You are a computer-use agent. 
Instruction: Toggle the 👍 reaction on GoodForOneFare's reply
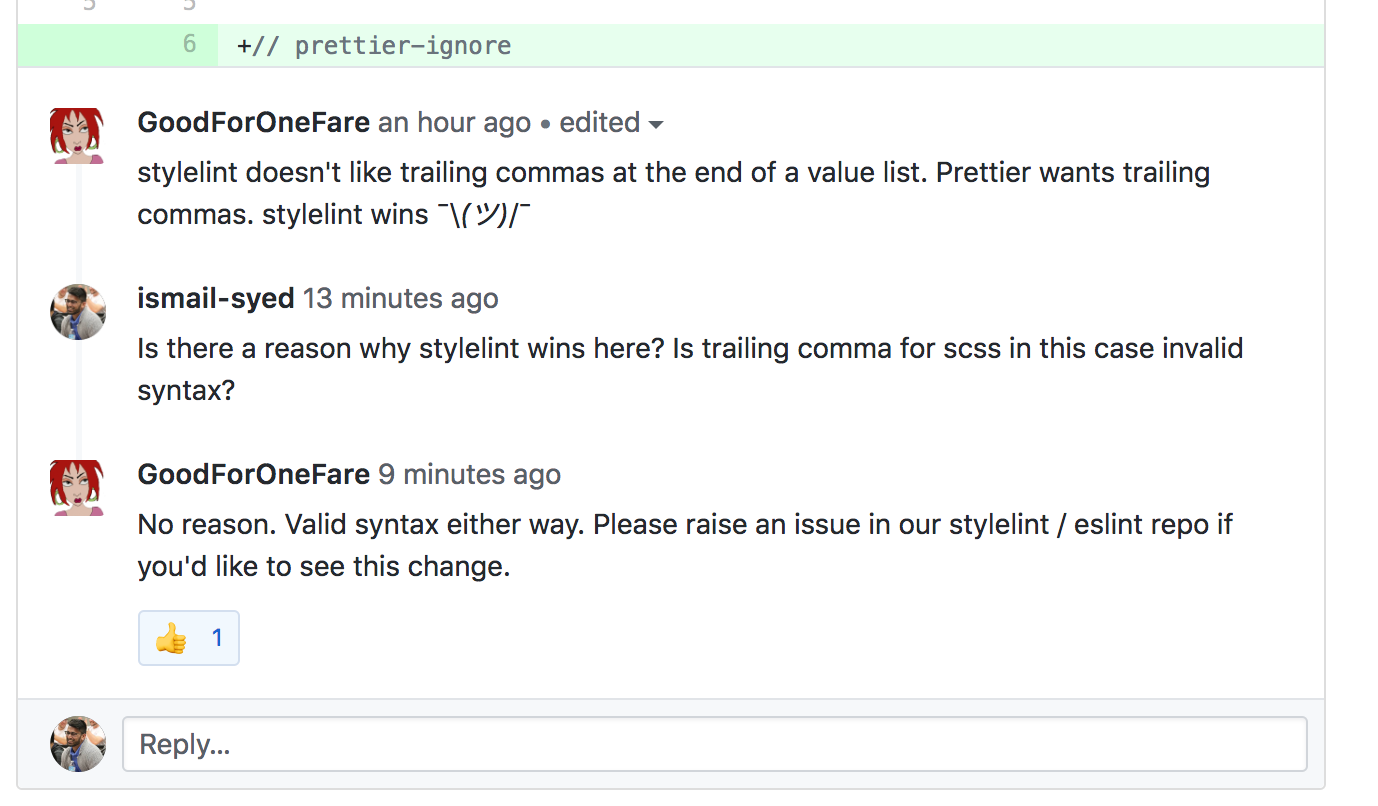click(x=188, y=637)
